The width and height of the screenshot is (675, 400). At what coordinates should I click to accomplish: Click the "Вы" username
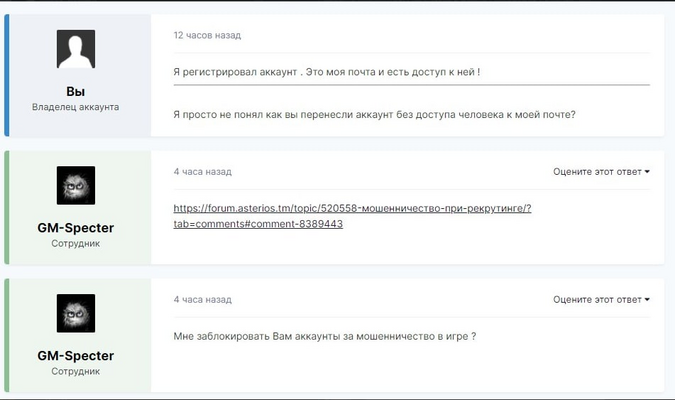click(76, 91)
